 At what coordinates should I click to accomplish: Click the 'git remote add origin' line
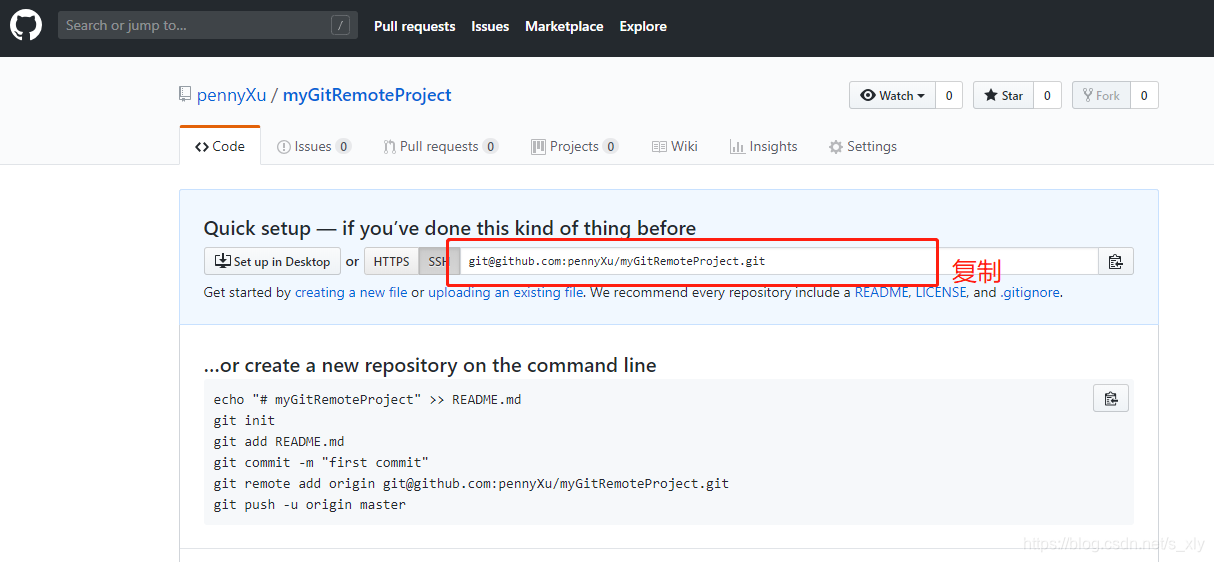pos(471,483)
